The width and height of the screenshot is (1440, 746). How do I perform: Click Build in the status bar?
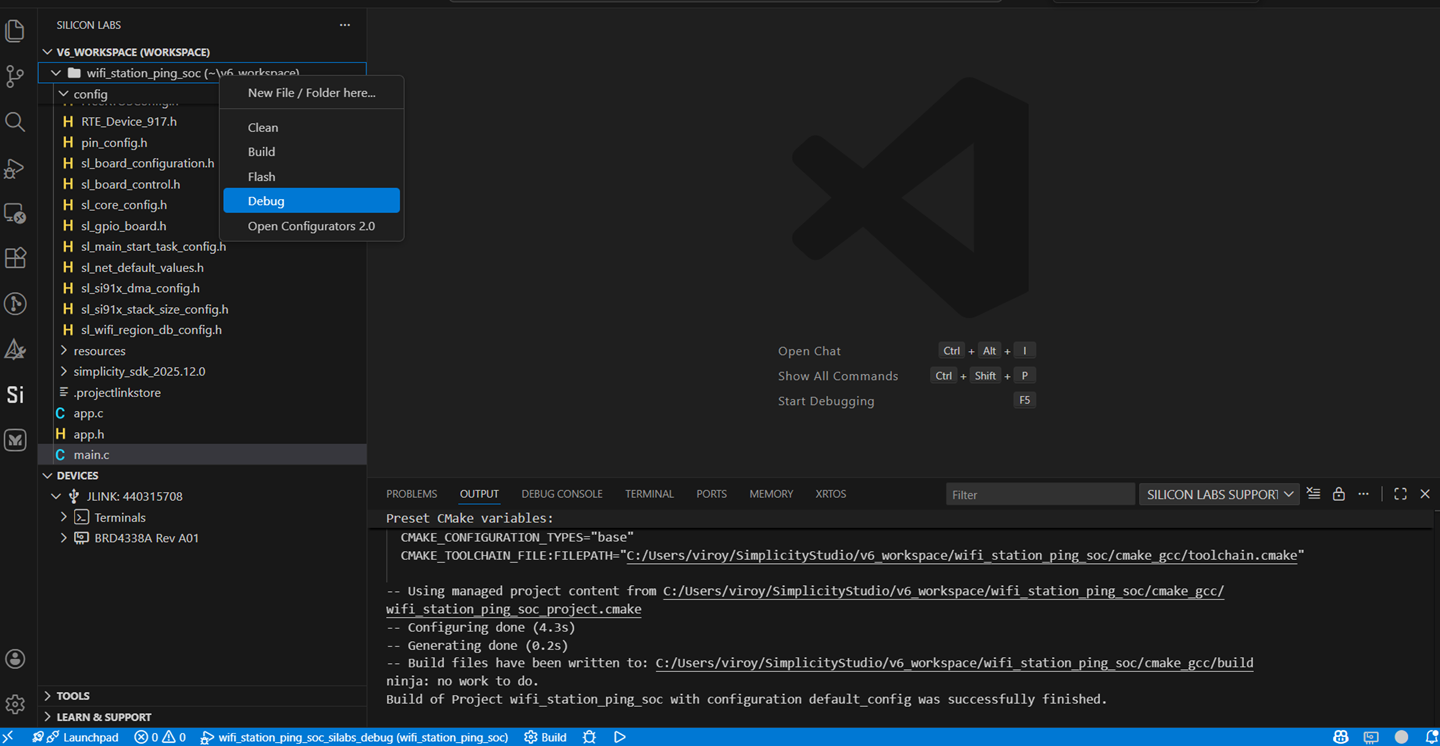point(545,737)
